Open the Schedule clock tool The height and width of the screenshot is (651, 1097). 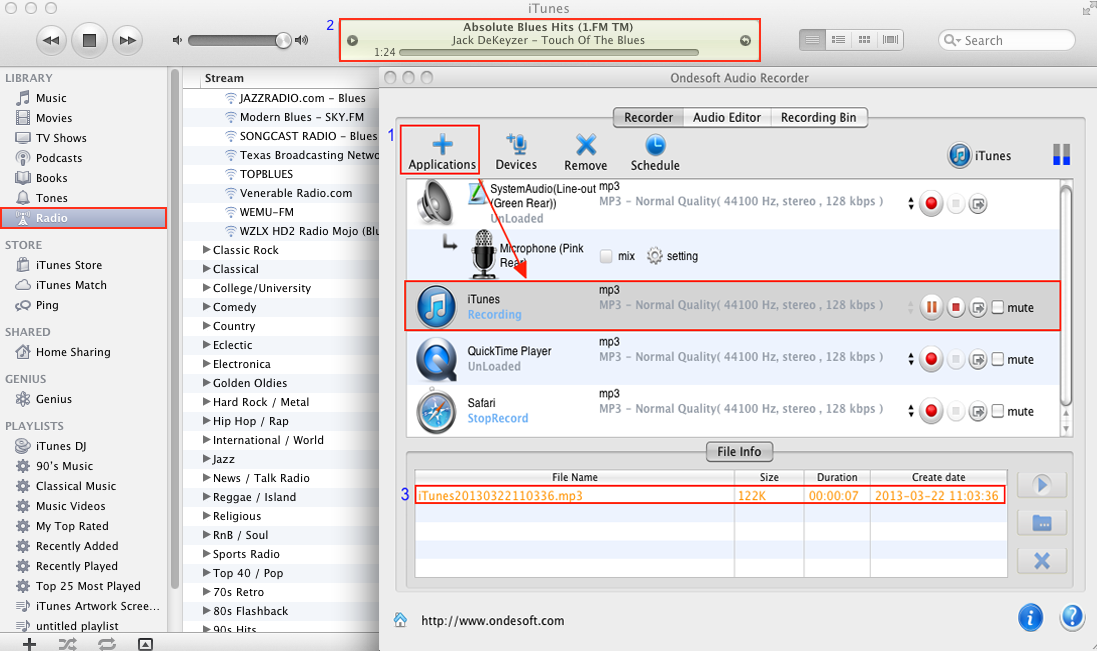click(655, 145)
